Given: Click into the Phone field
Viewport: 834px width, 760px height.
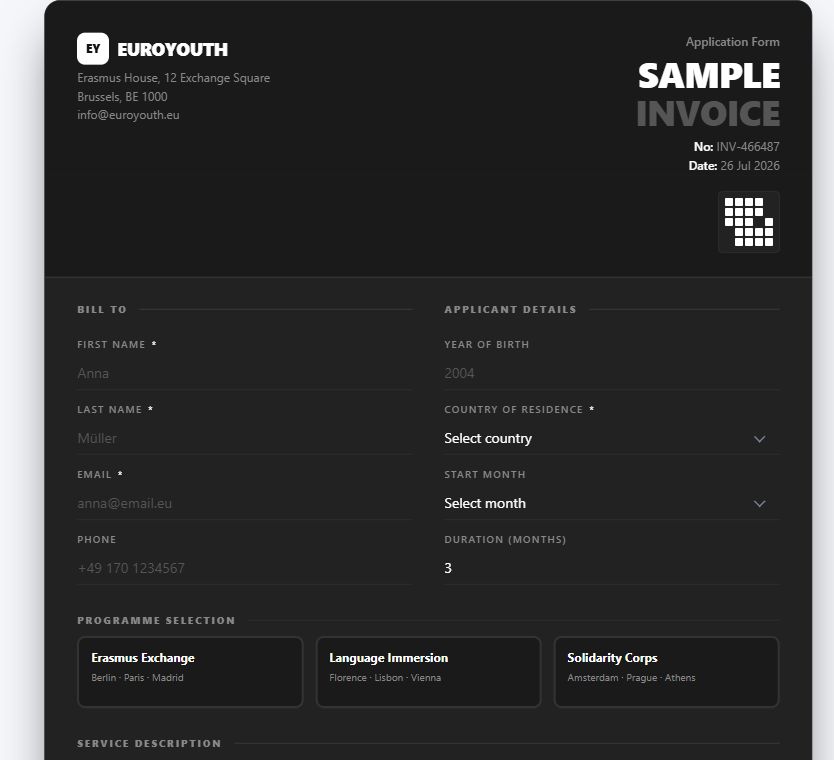Looking at the screenshot, I should coord(245,568).
